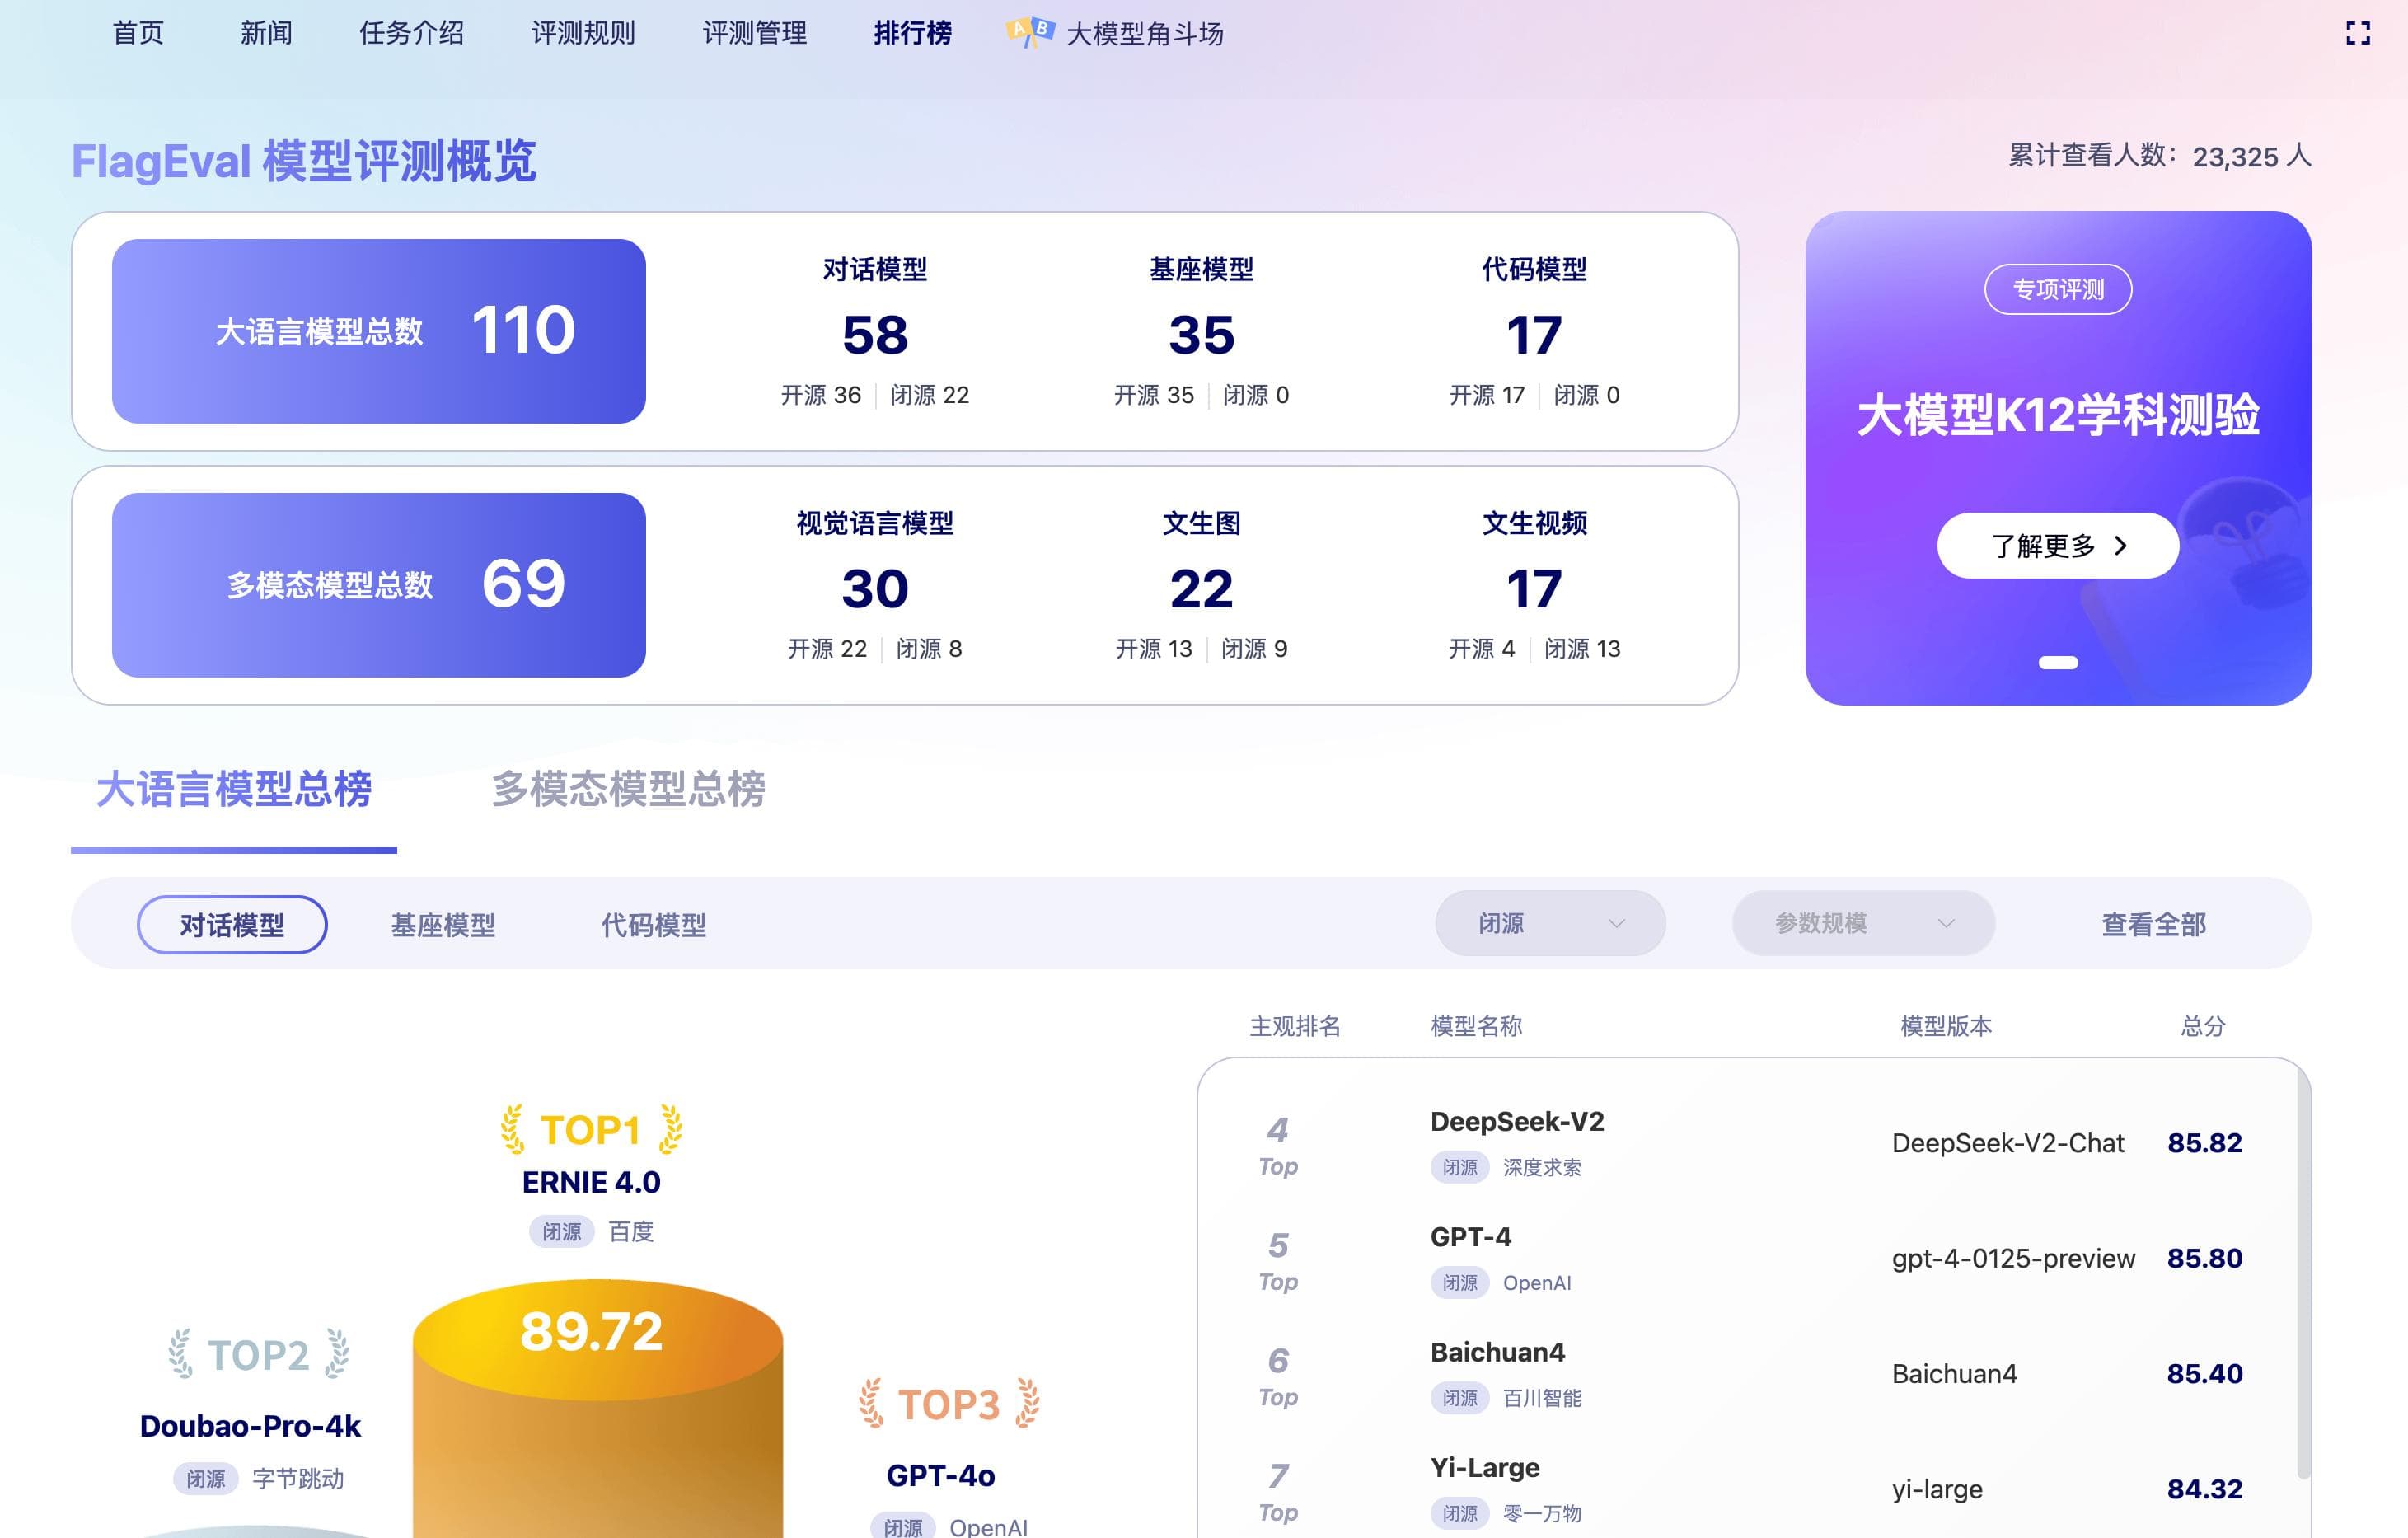
Task: Click the Baichuan4 model name
Action: tap(1497, 1352)
